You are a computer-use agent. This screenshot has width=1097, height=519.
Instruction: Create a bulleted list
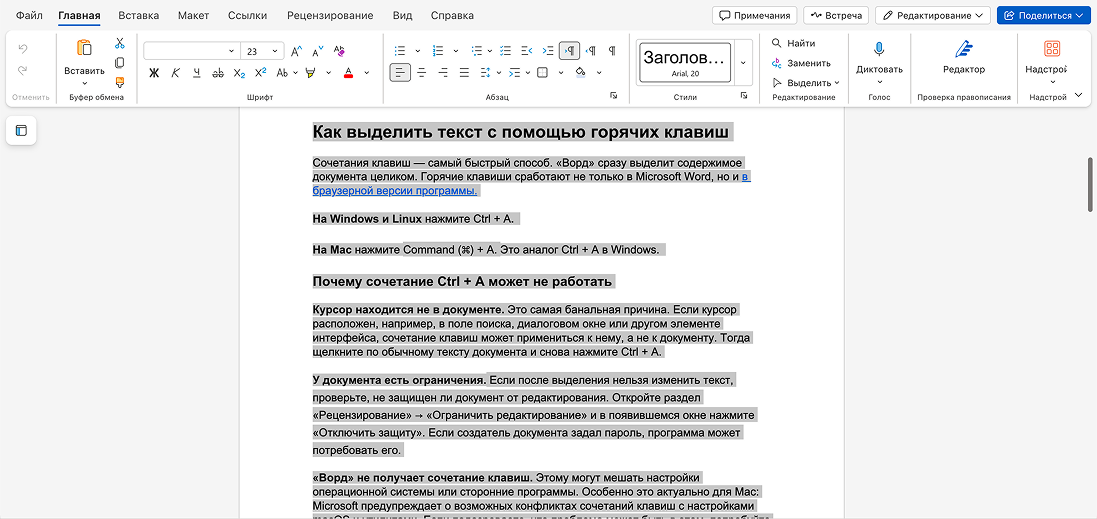400,50
